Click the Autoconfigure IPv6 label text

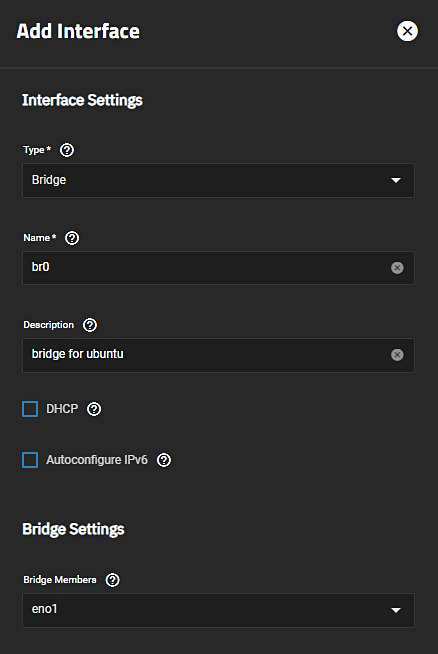tap(97, 460)
